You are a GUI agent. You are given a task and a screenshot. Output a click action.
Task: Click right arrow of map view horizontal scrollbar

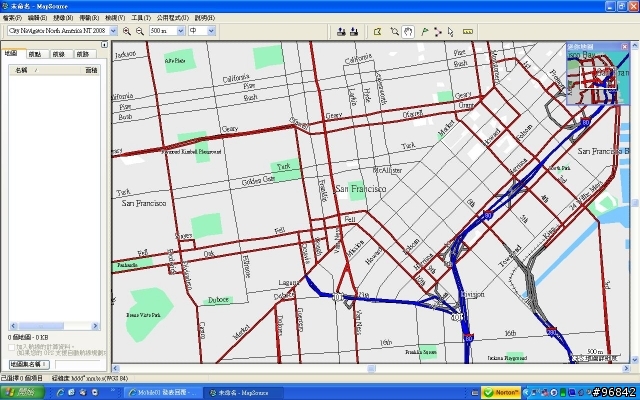pyautogui.click(x=627, y=368)
